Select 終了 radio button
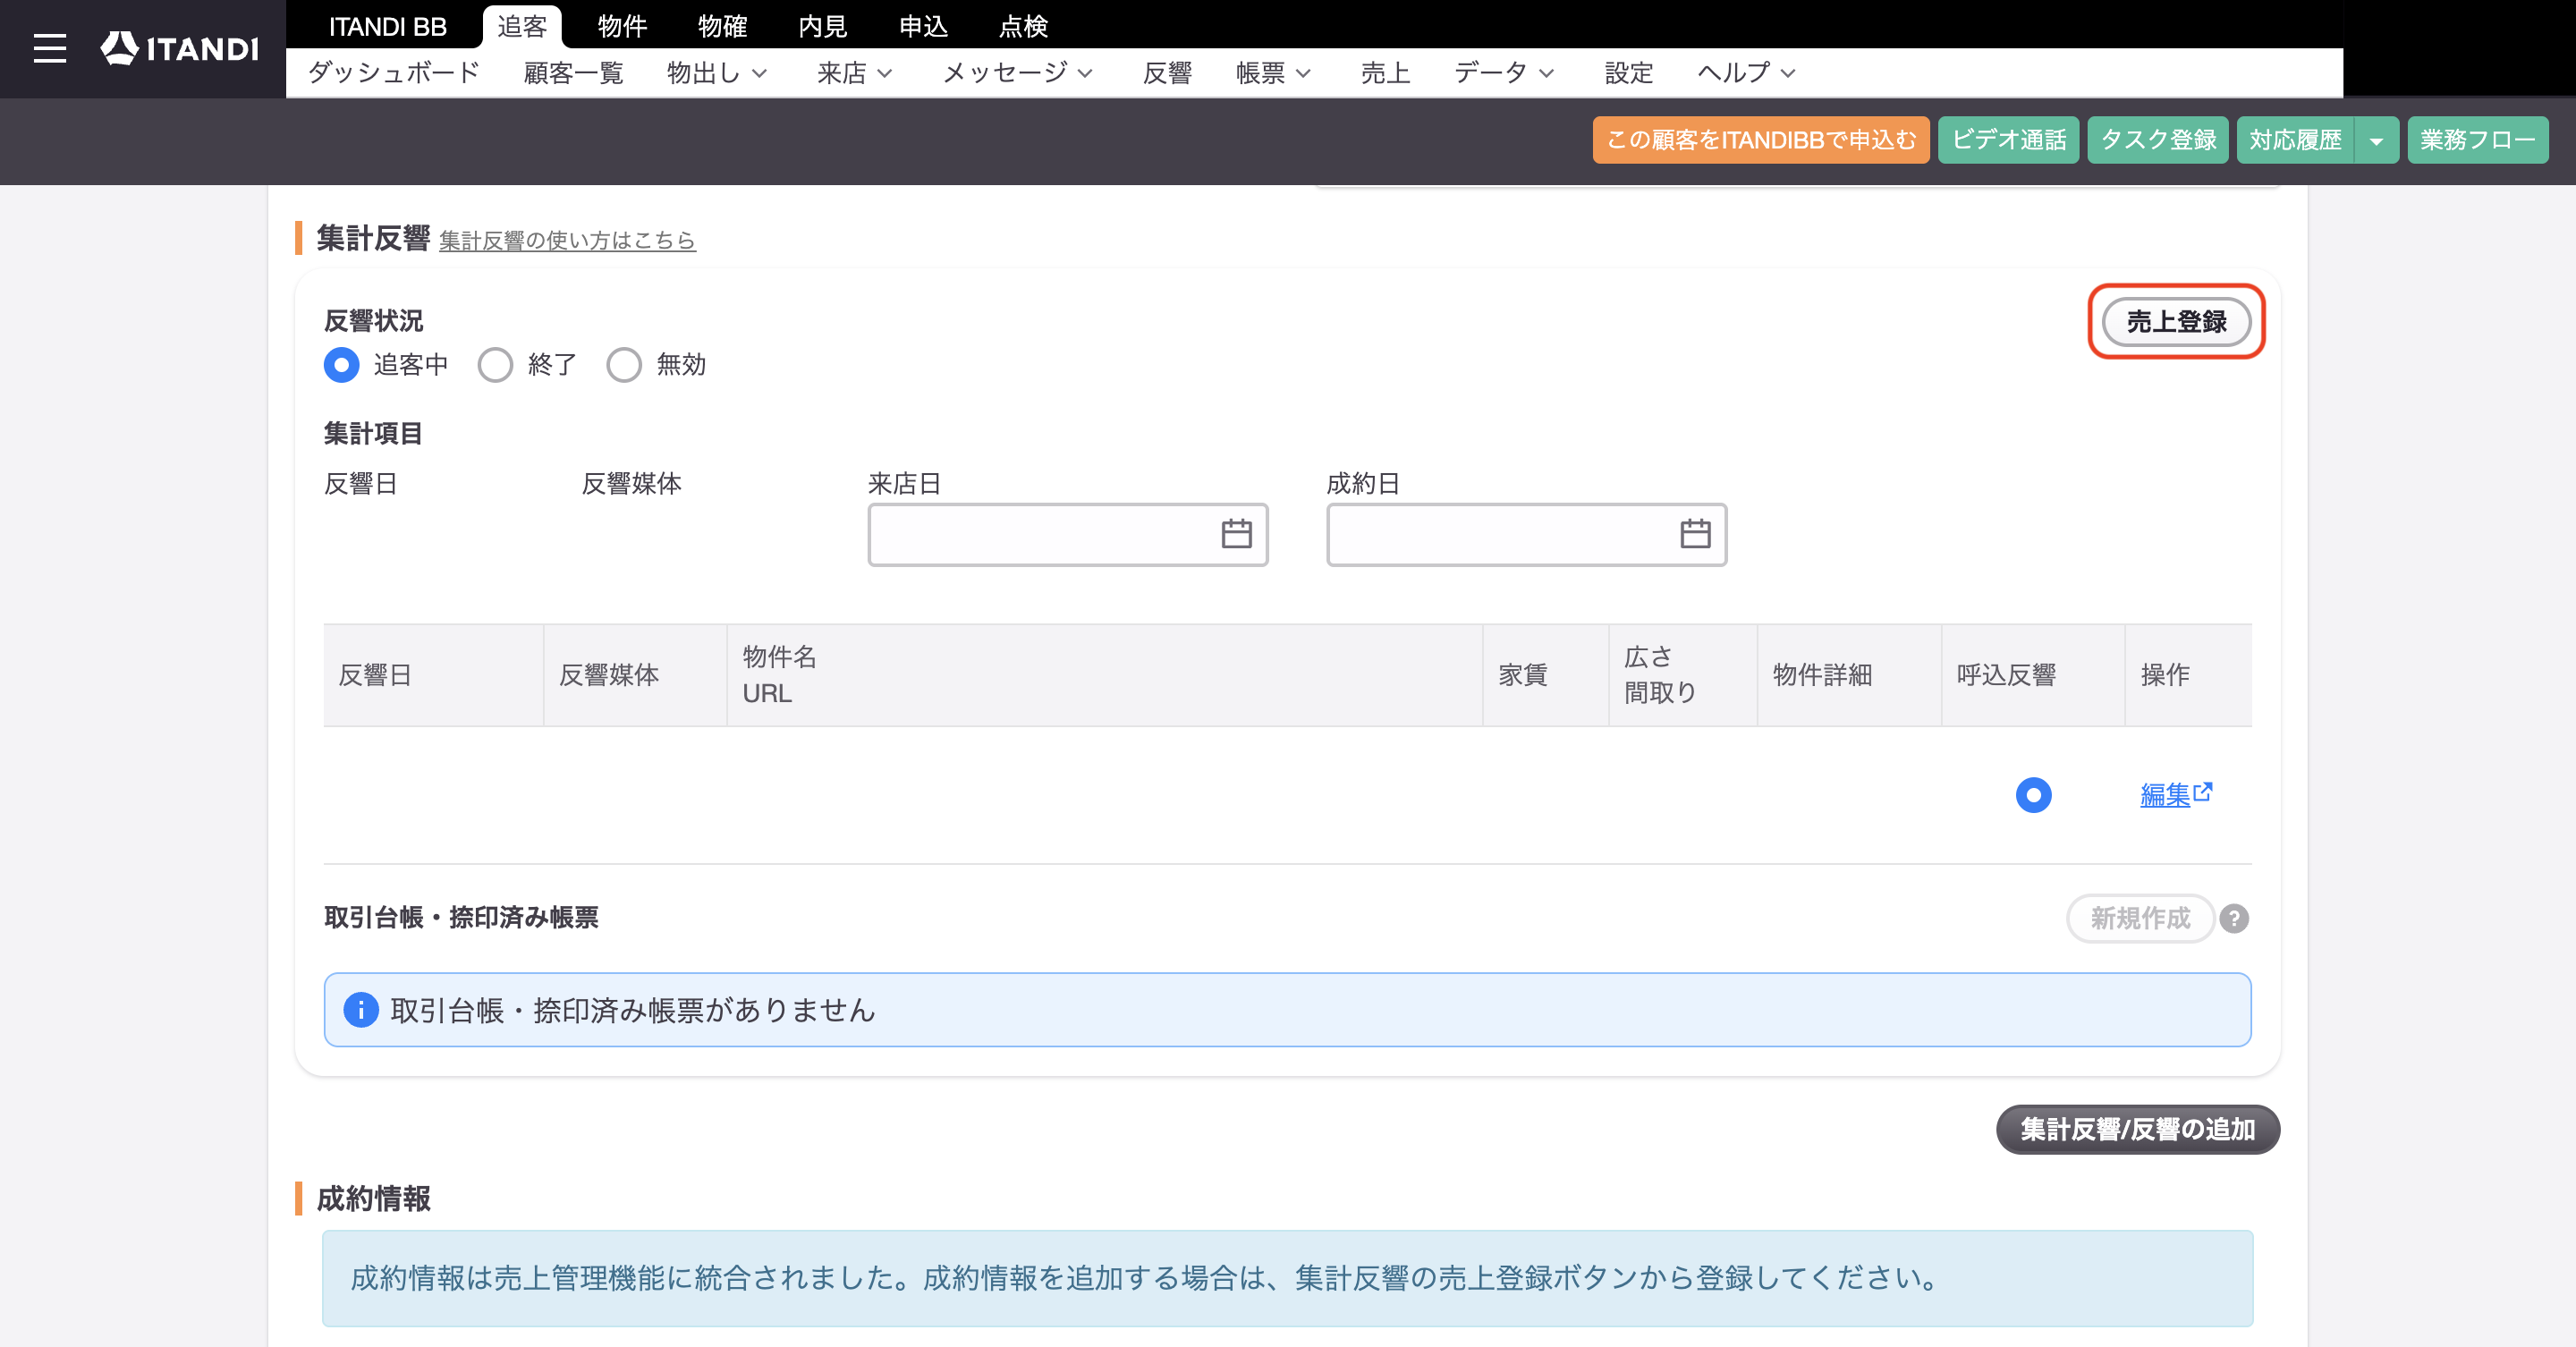This screenshot has height=1347, width=2576. tap(495, 365)
